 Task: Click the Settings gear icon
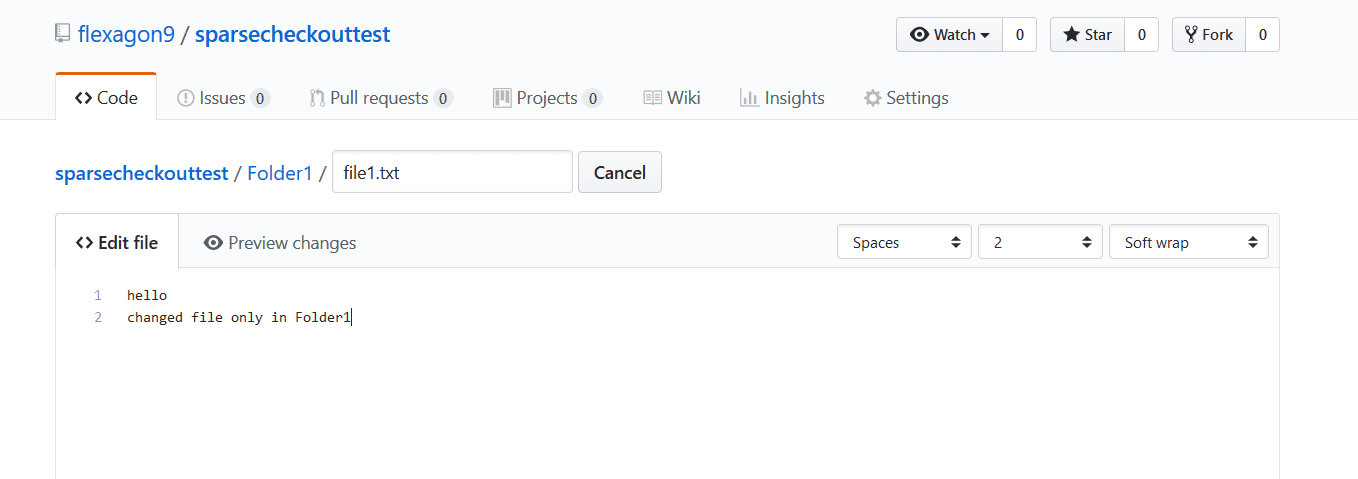click(x=872, y=98)
